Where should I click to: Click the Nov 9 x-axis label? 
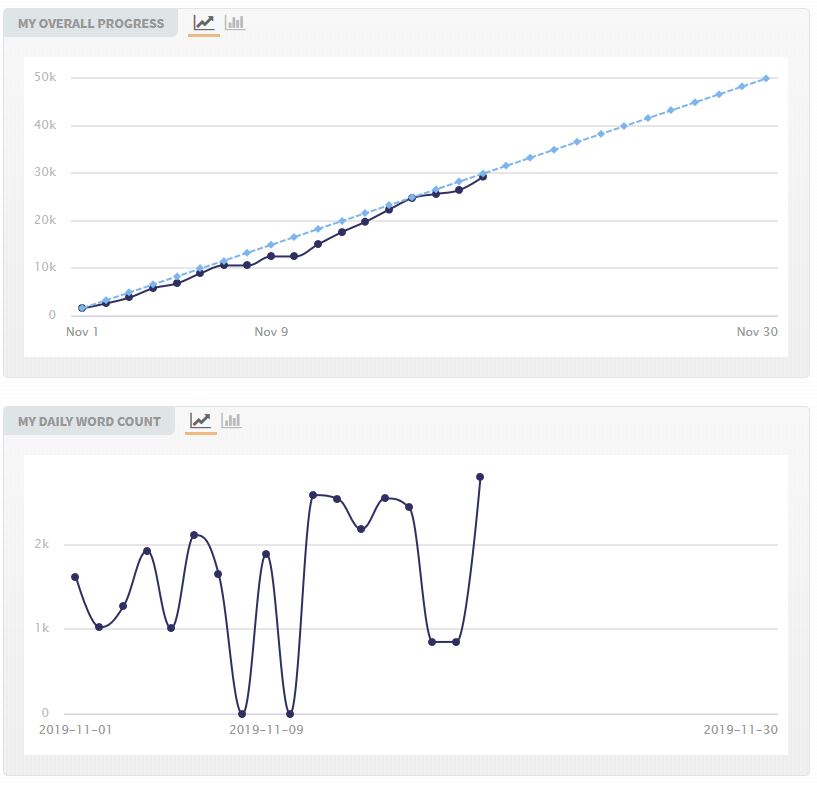tap(271, 332)
